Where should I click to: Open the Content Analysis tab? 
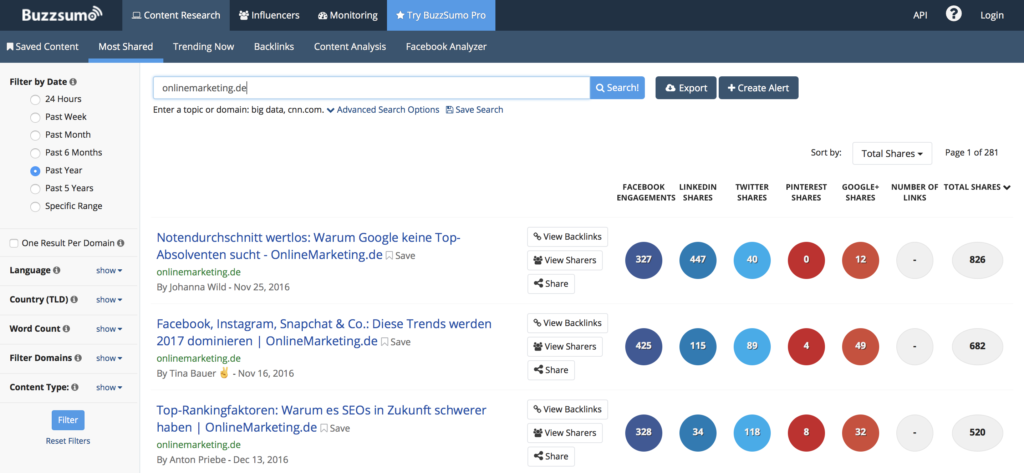pos(349,47)
